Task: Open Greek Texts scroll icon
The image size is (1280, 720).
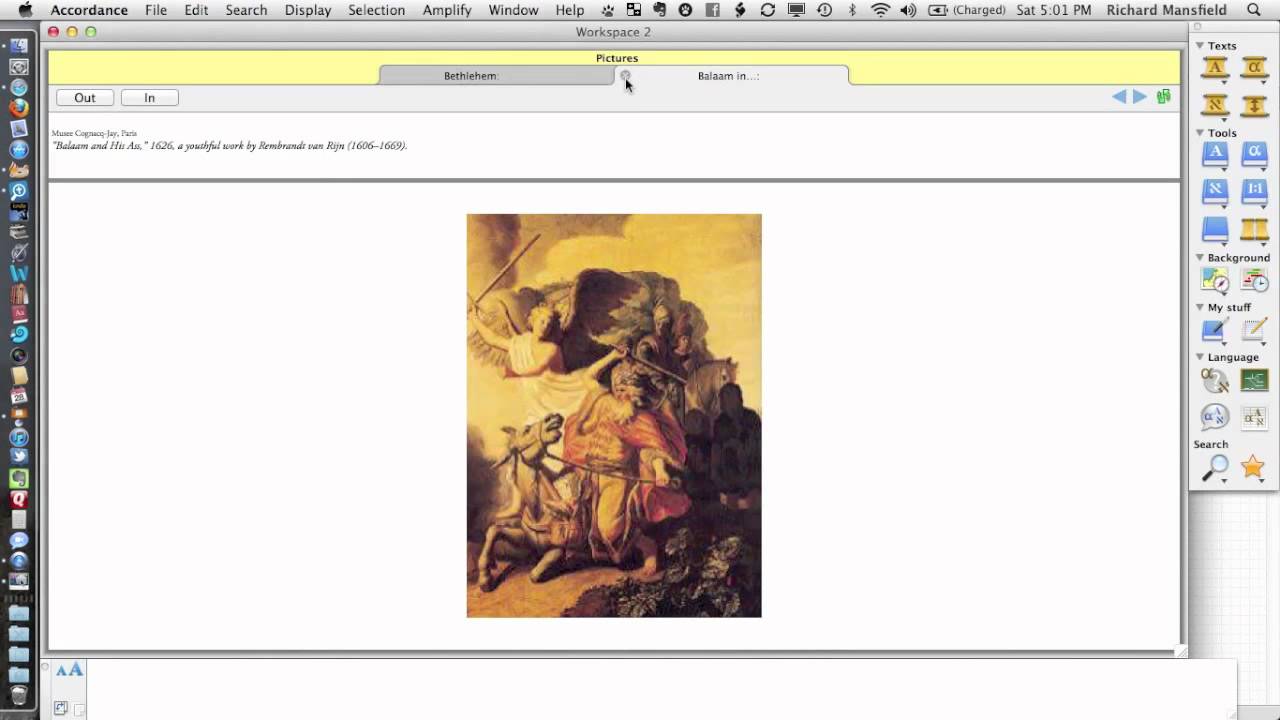Action: pyautogui.click(x=1254, y=68)
